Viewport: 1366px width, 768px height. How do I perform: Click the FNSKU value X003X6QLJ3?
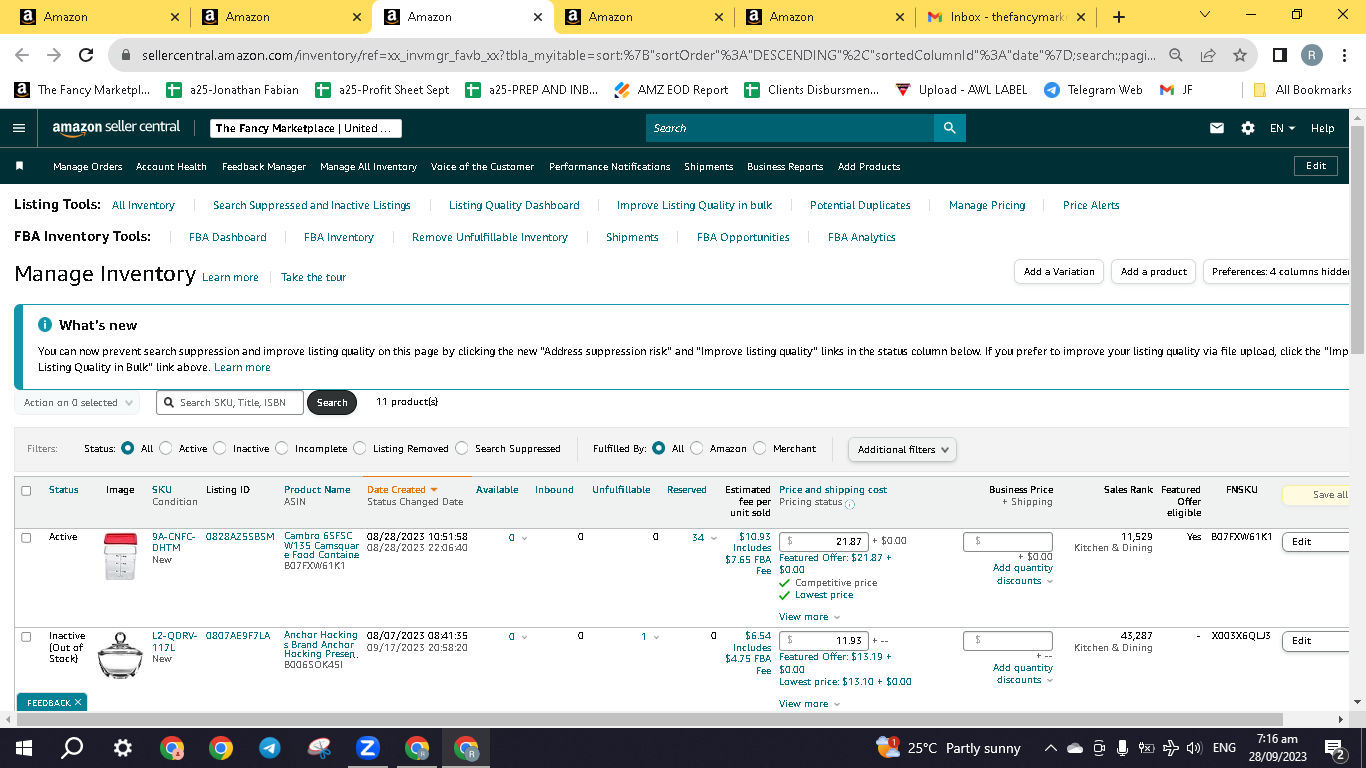pos(1241,636)
